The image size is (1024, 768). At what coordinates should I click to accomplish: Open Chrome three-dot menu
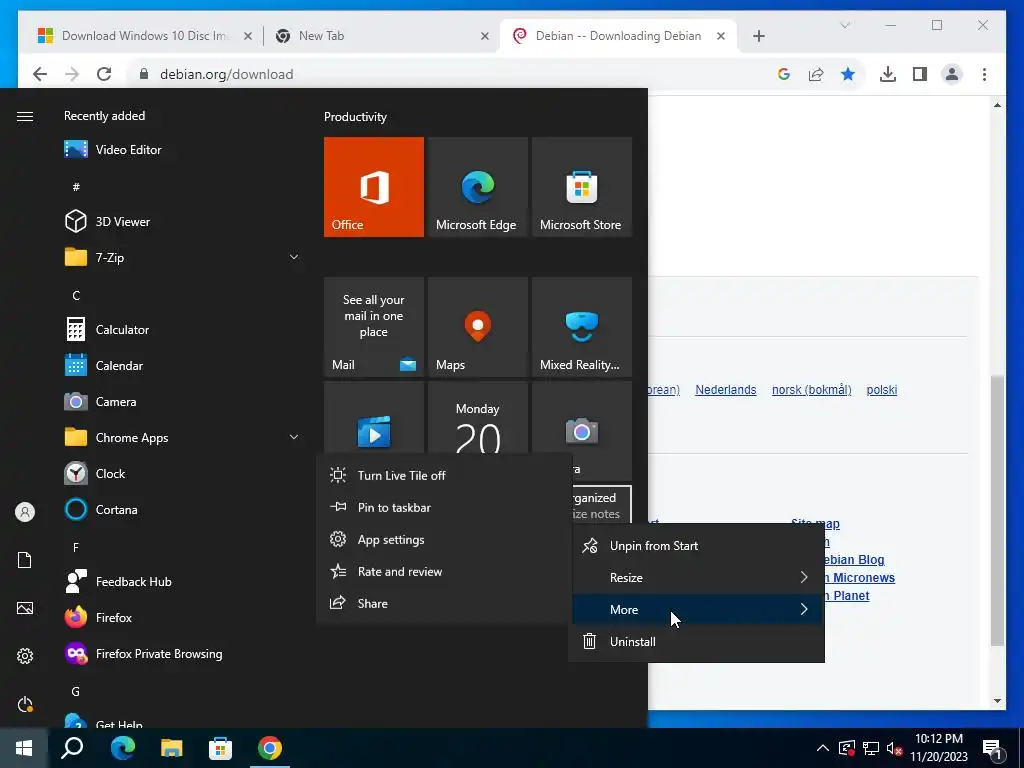[984, 74]
